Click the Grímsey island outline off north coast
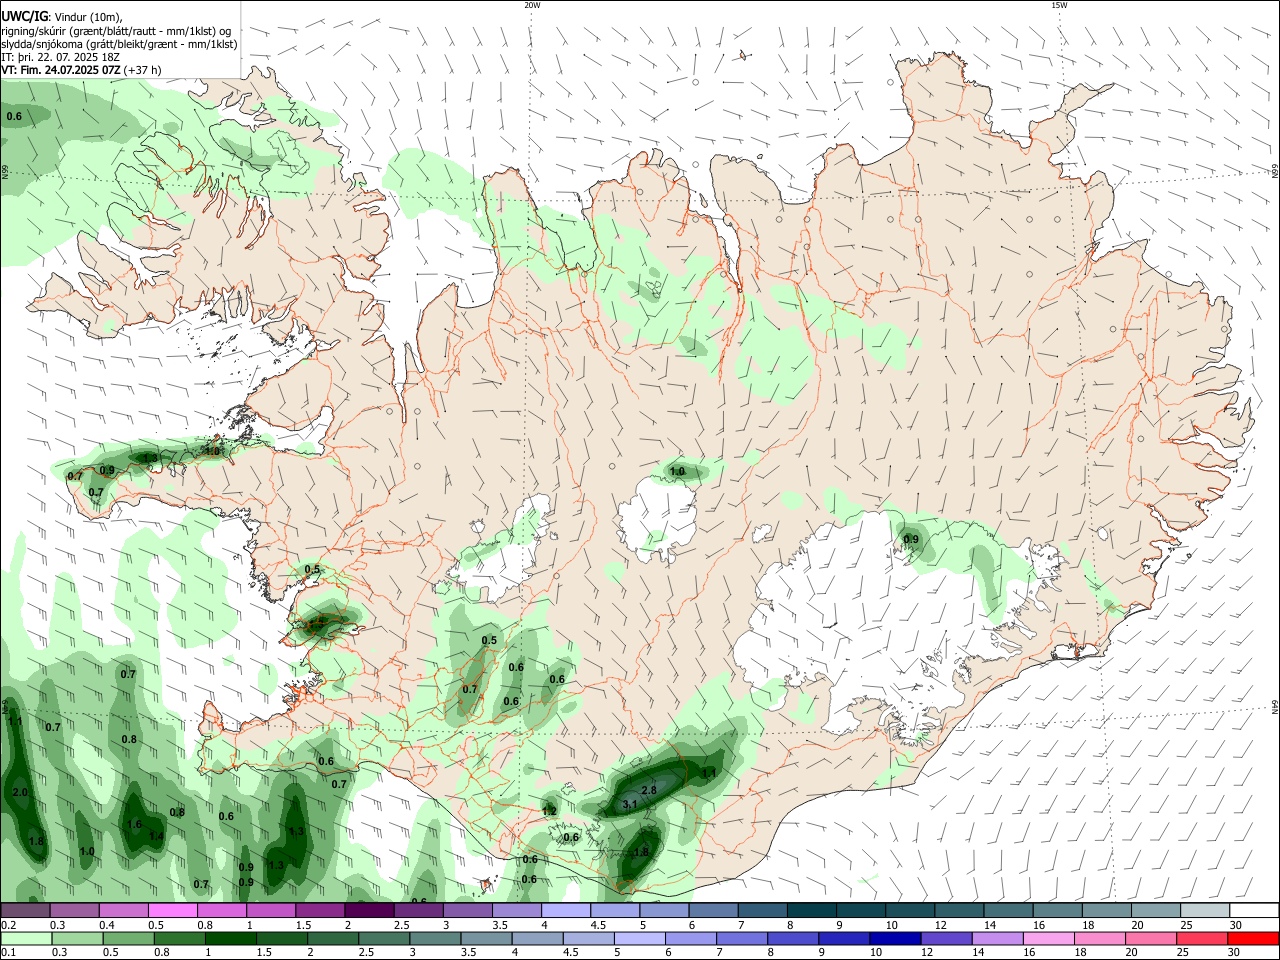The image size is (1280, 960). (742, 56)
